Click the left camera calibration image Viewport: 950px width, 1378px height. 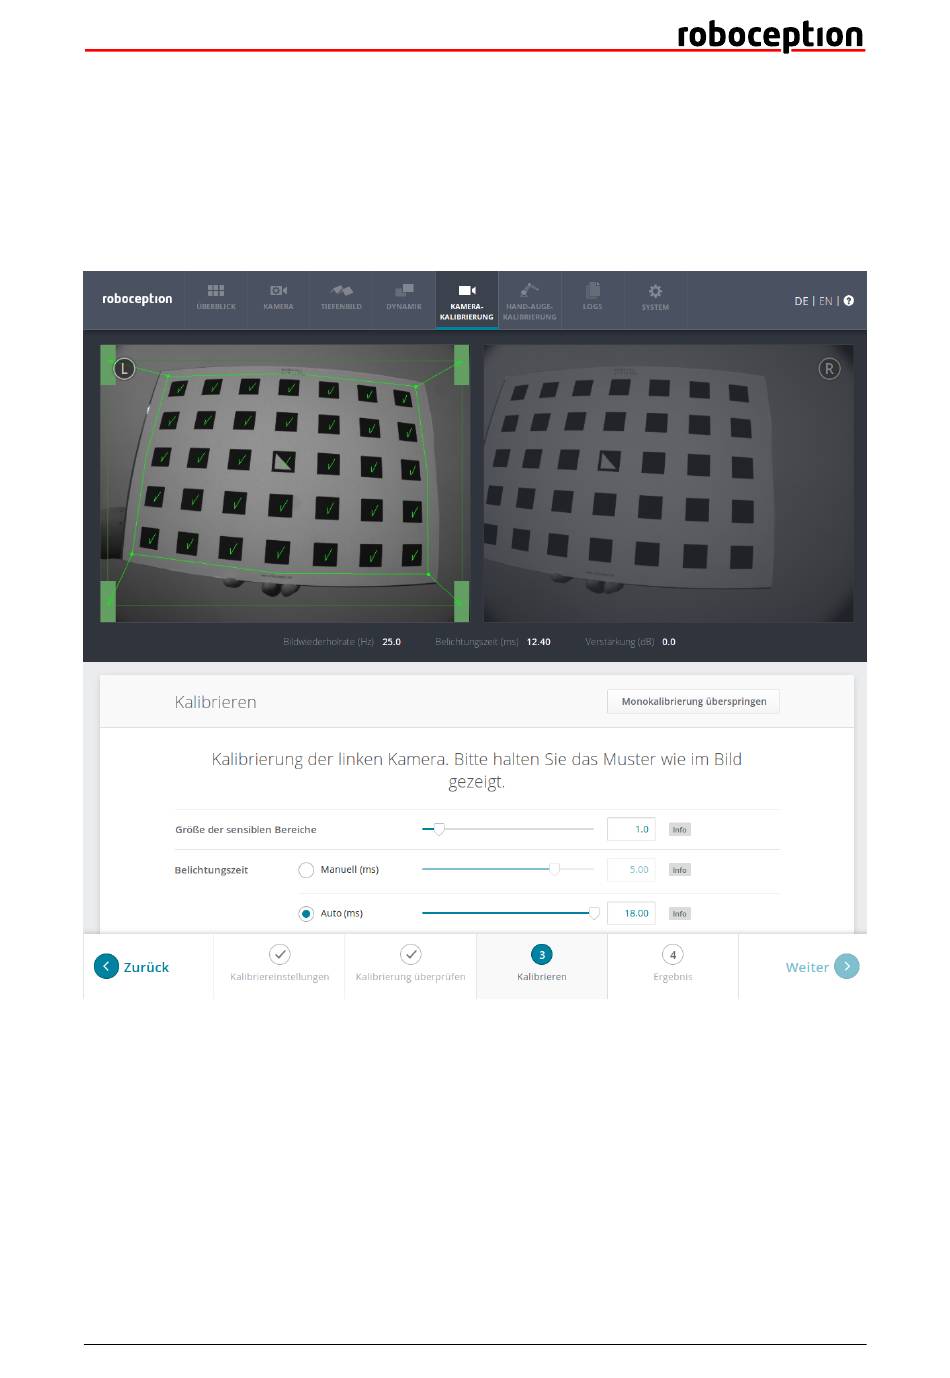pos(285,484)
